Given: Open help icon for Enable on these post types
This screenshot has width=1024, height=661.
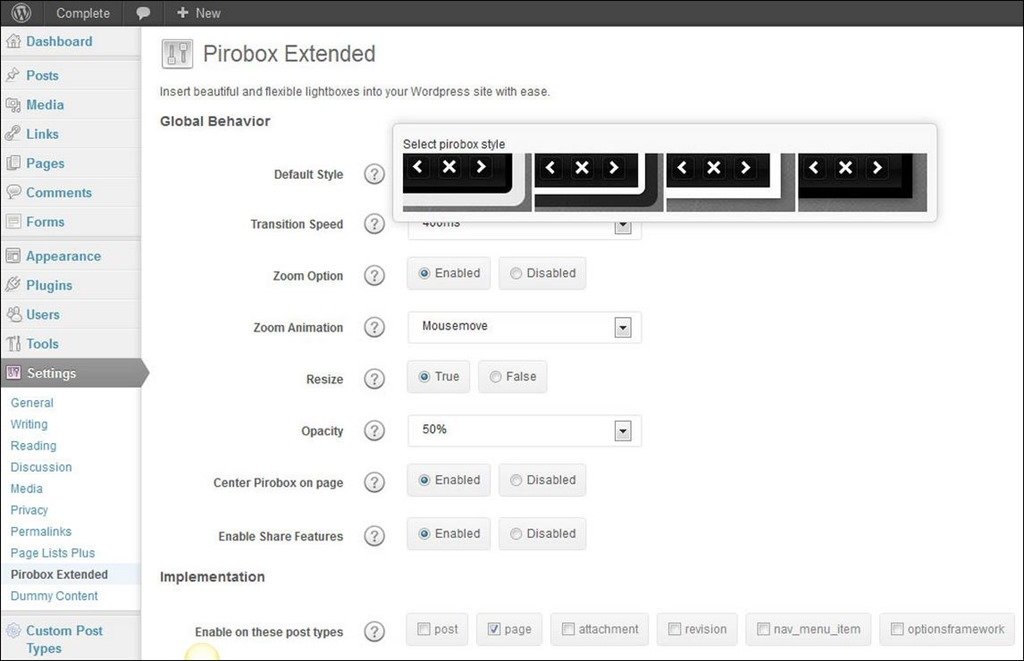Looking at the screenshot, I should (x=374, y=632).
